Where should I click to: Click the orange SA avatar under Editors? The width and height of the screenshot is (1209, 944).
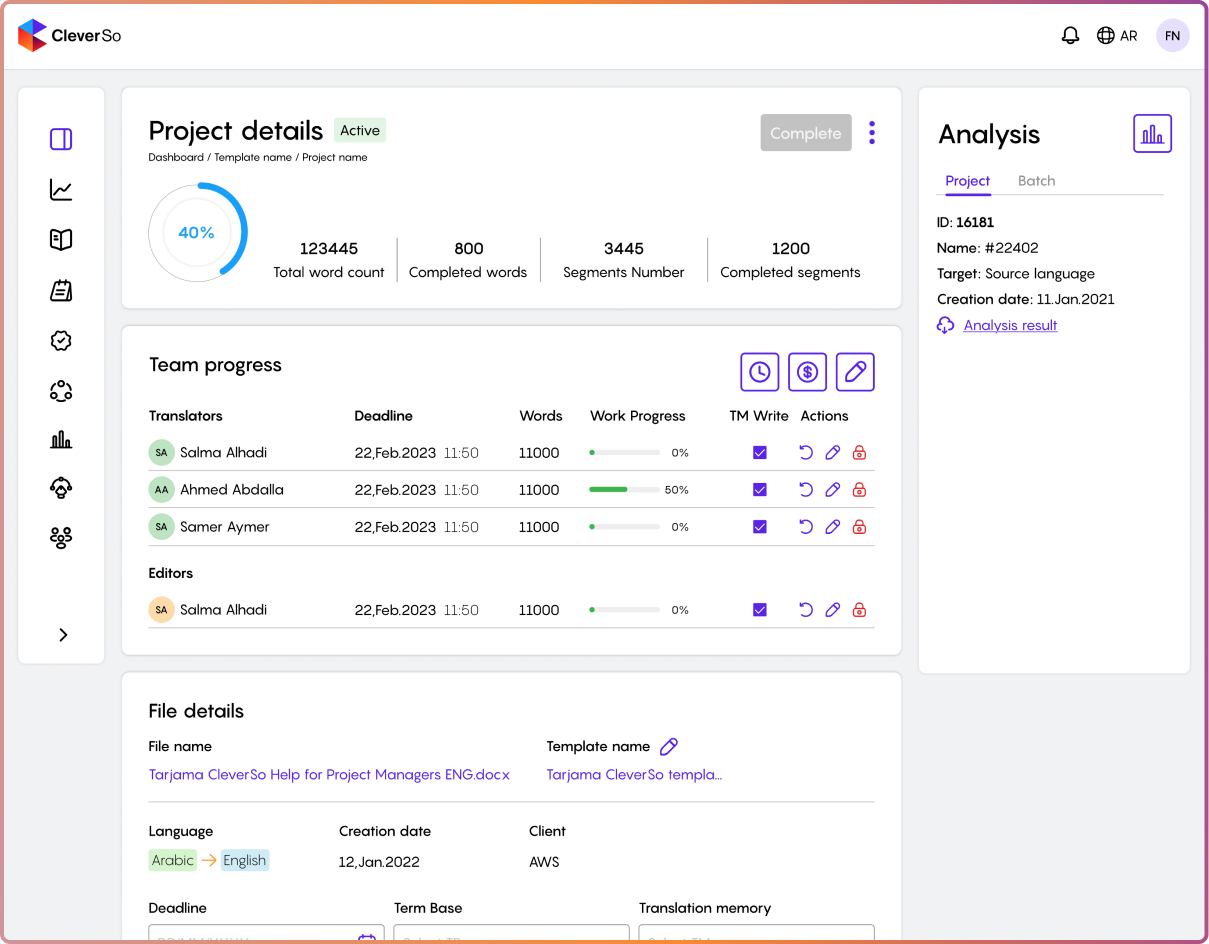point(161,610)
